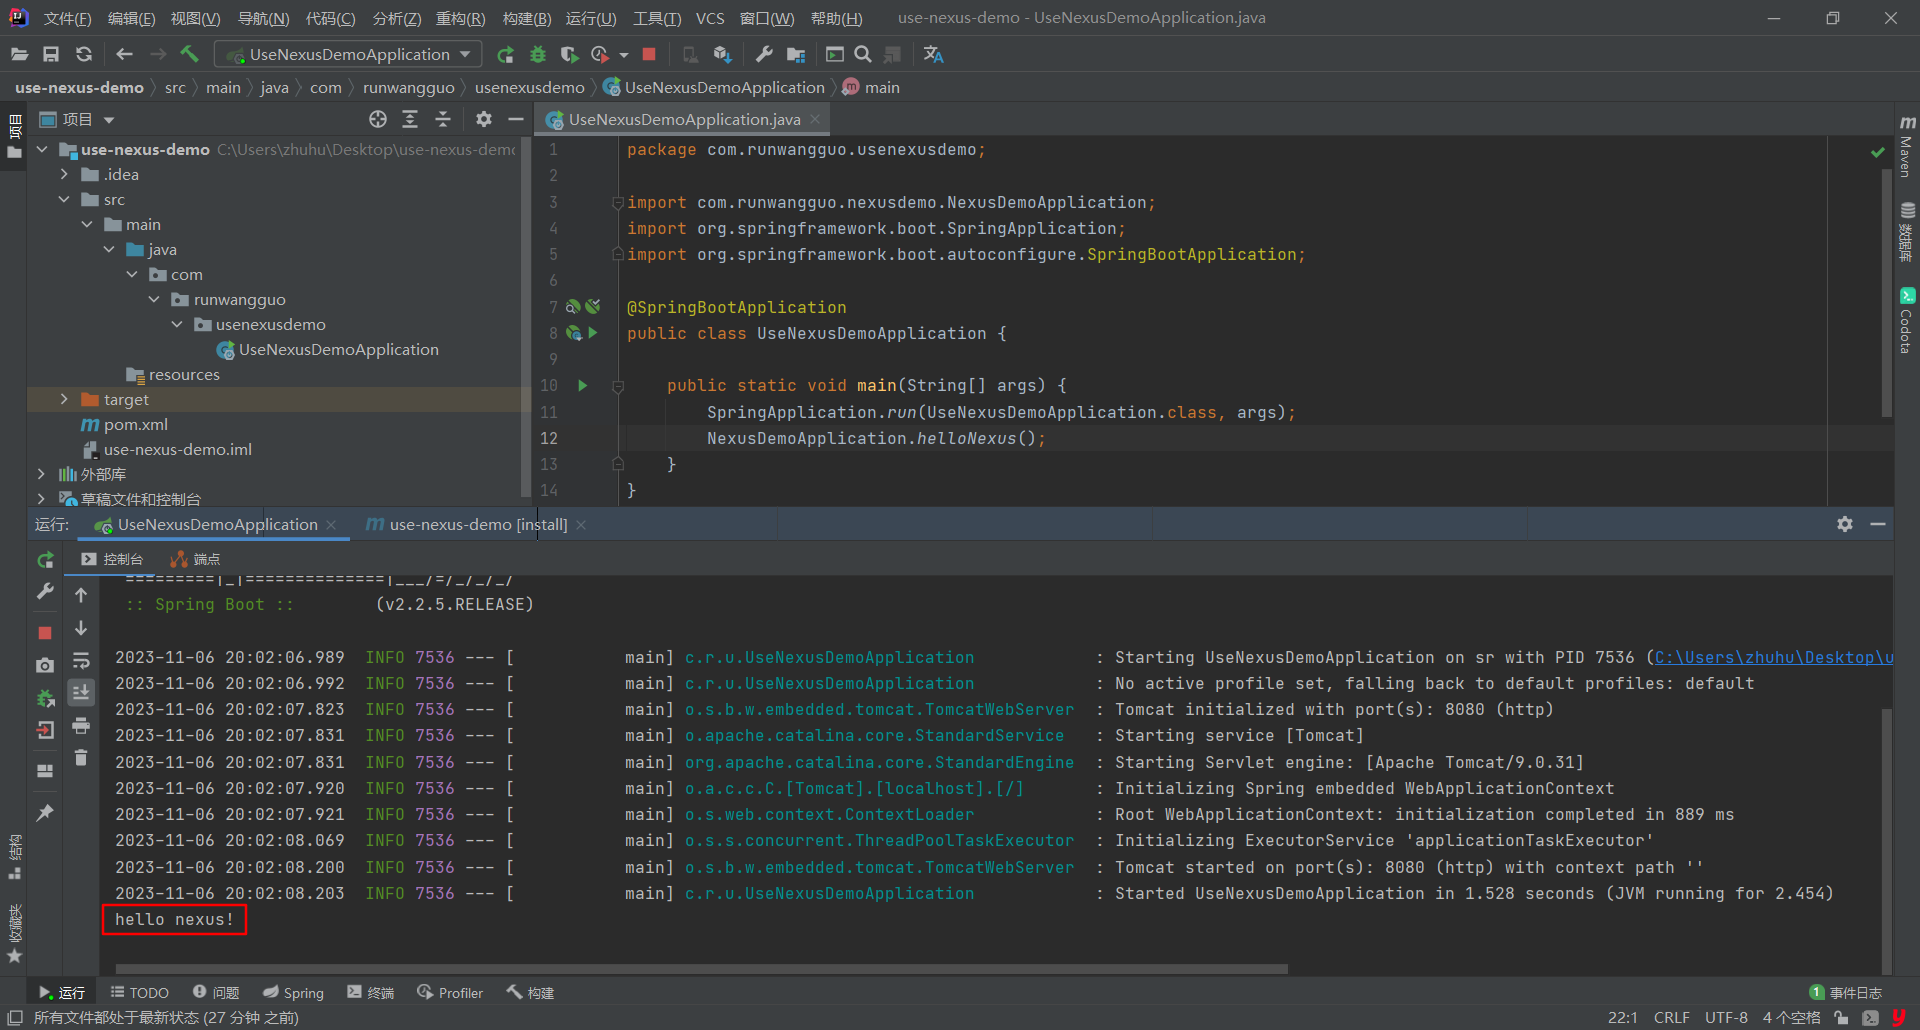
Task: Click the UTF-8 encoding selector
Action: [1726, 1018]
